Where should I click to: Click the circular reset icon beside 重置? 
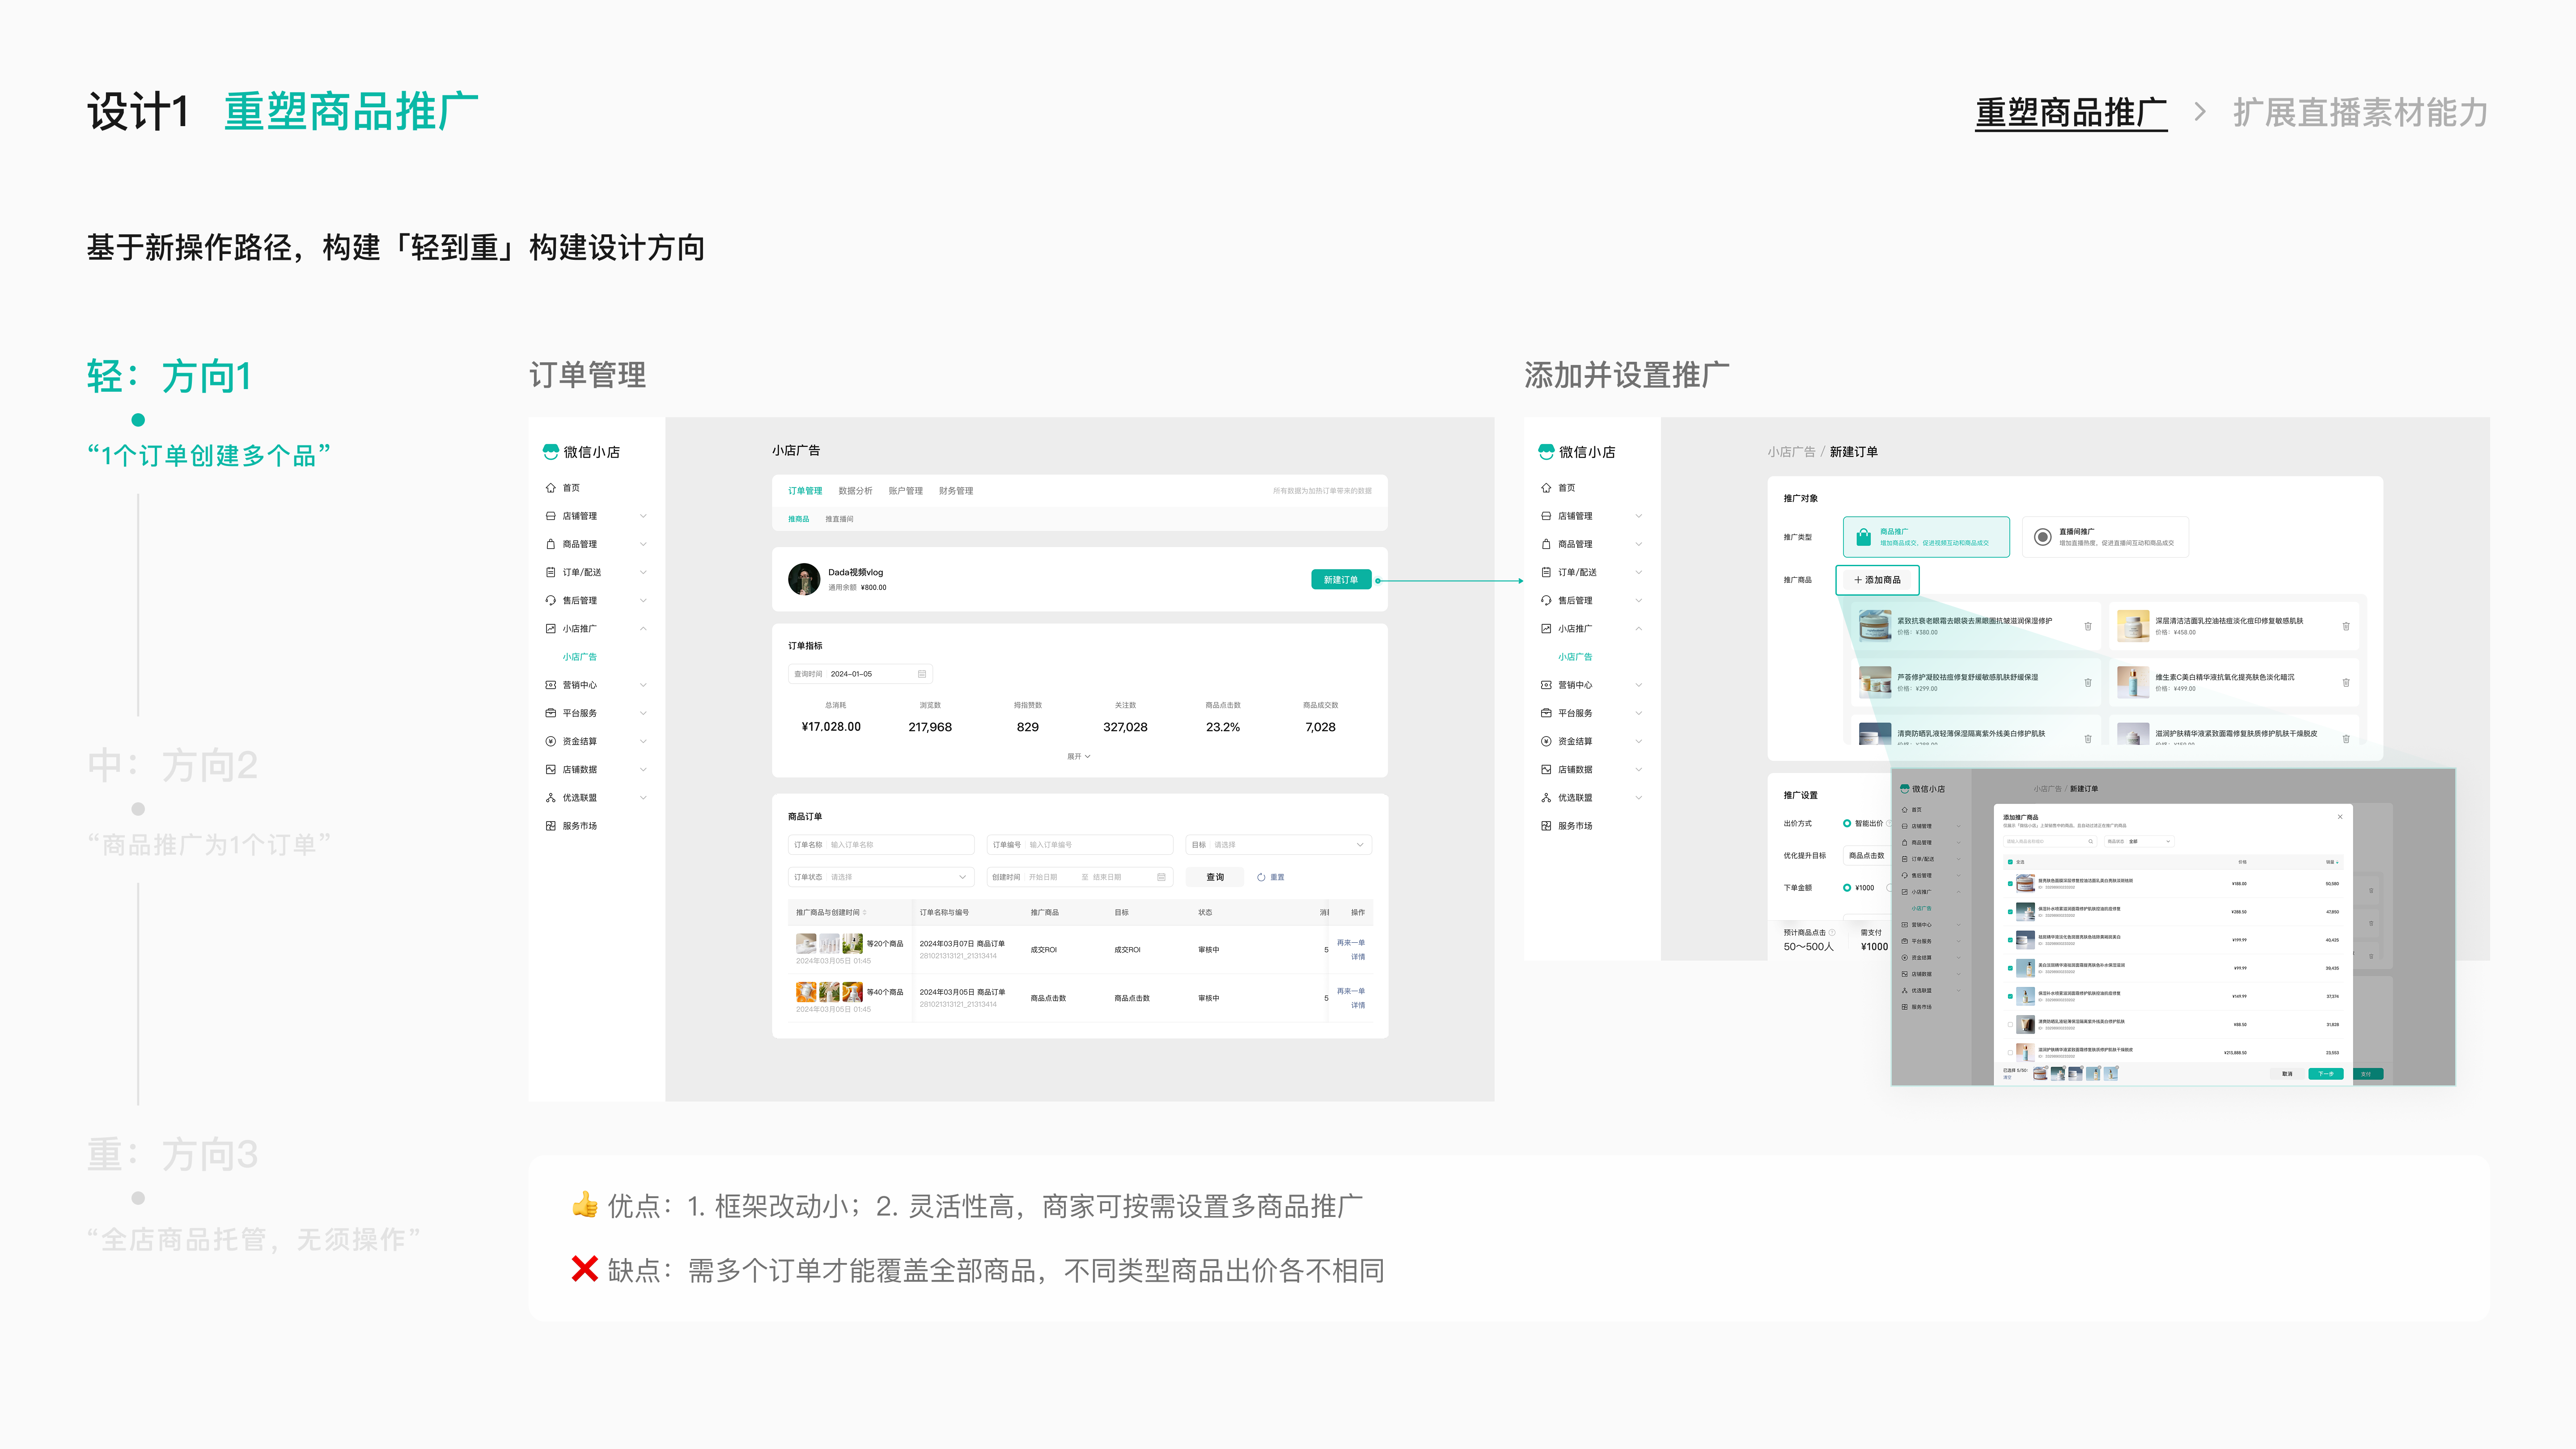point(1261,877)
